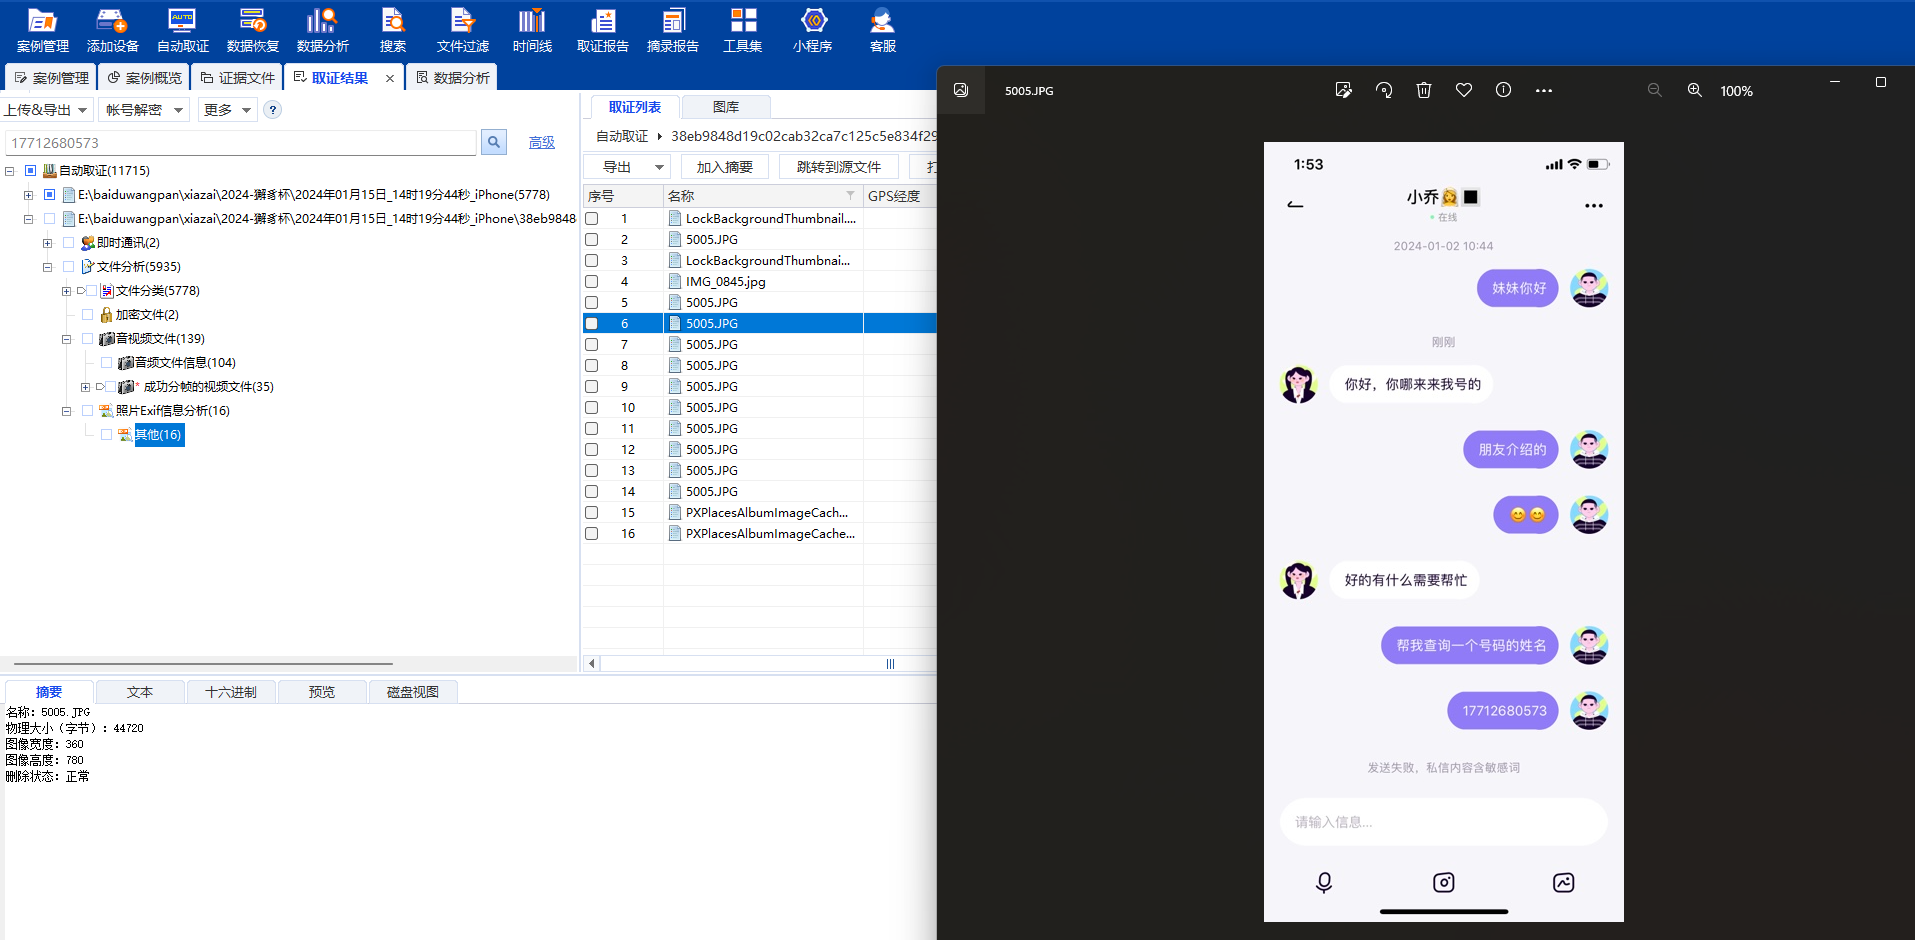Open the 搜索 toolbar tool

[393, 30]
